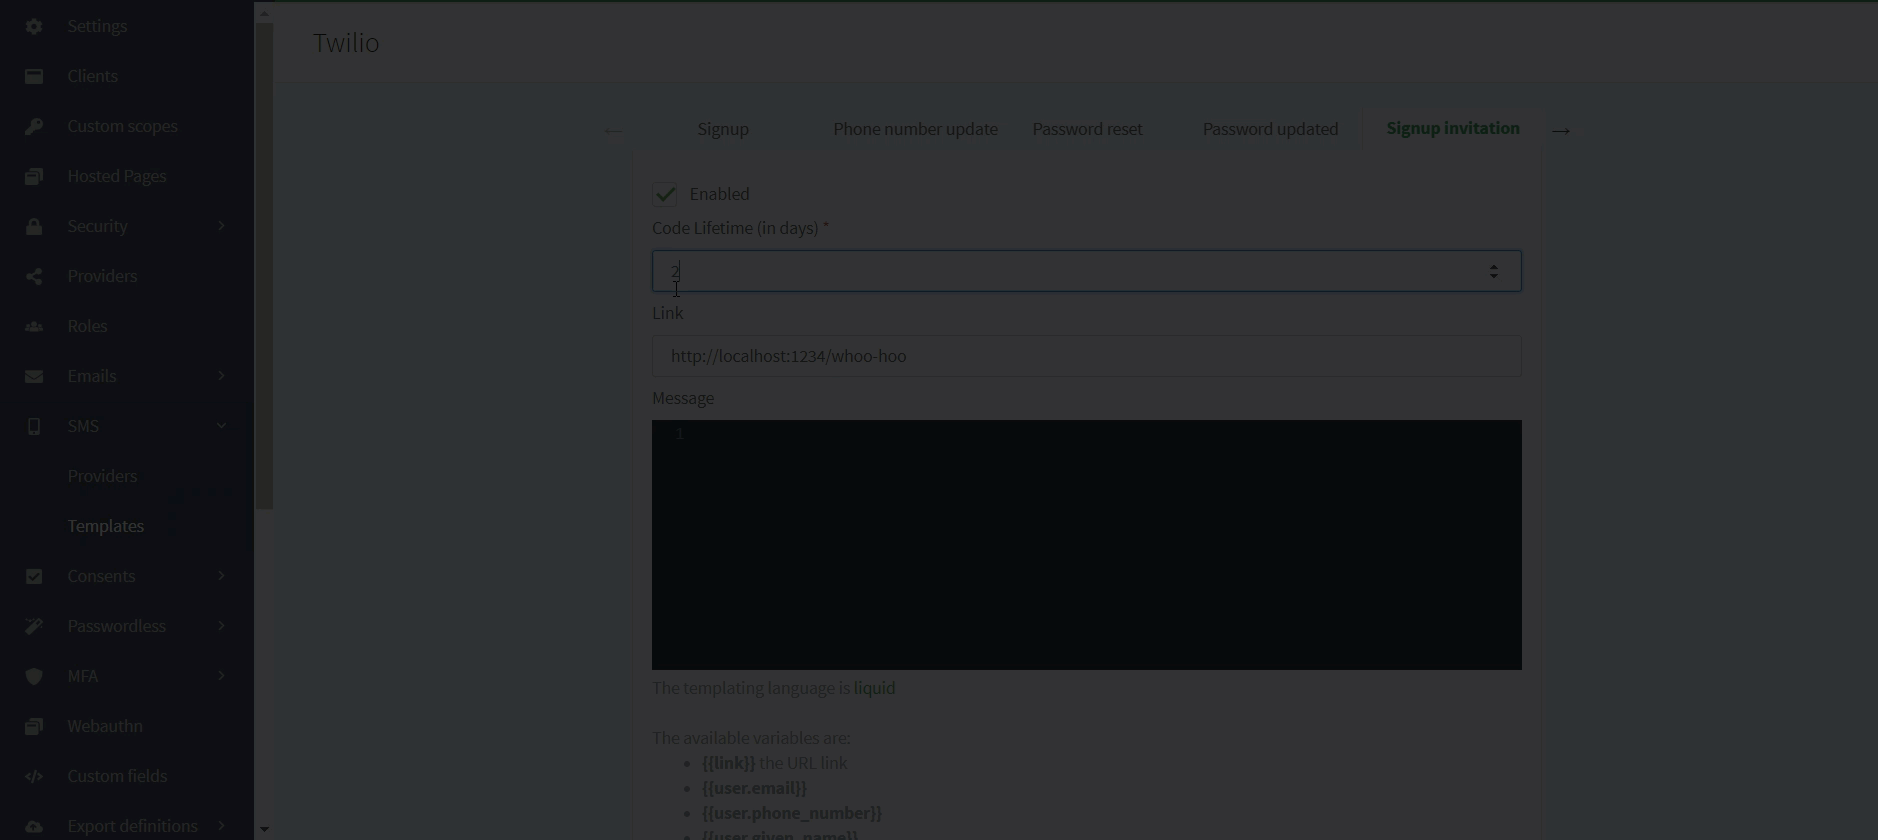Expand the Consents submenu chevron

(221, 576)
